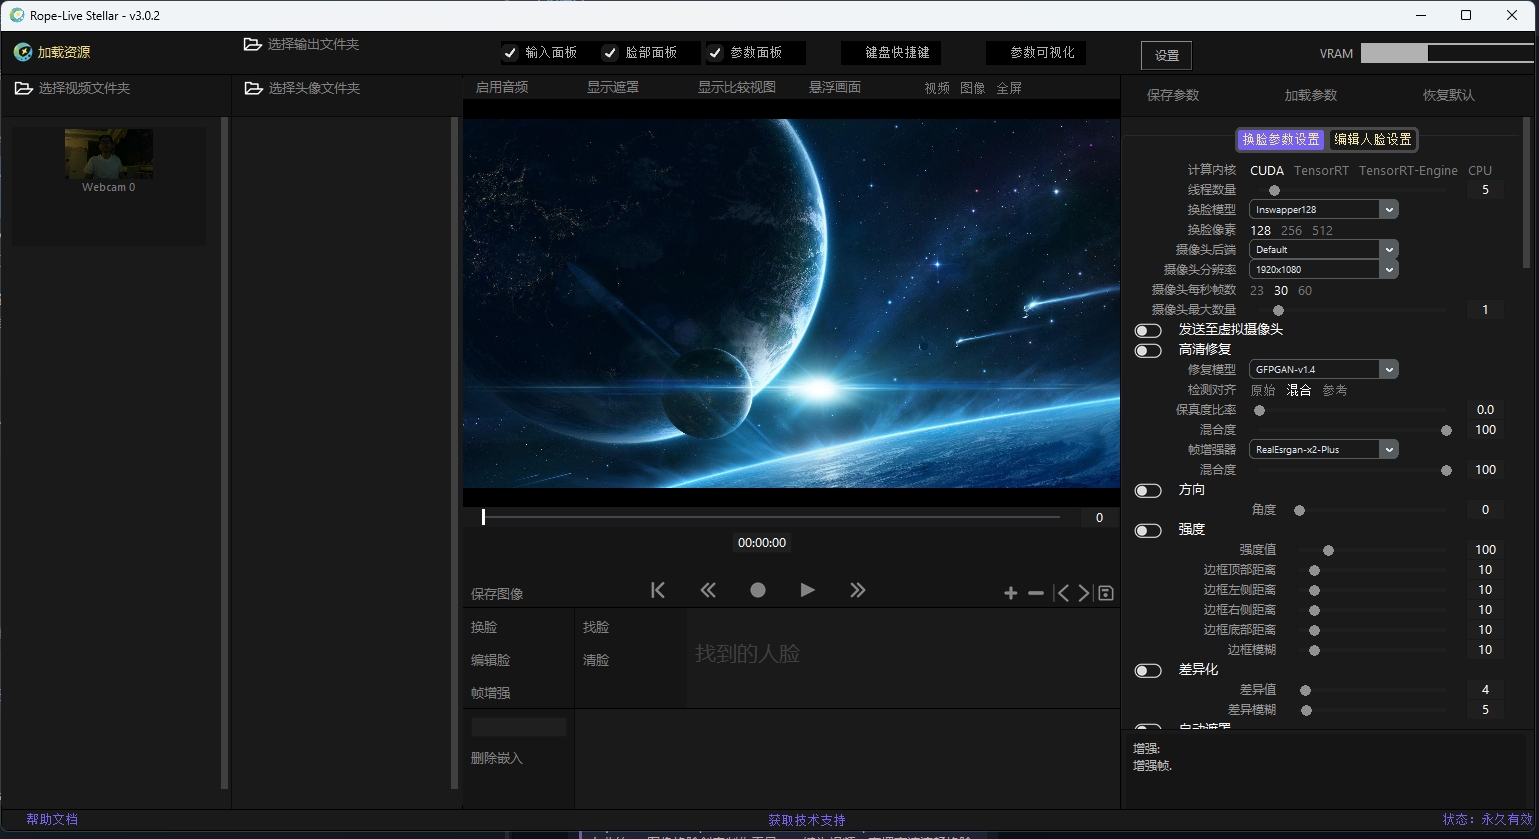Image resolution: width=1539 pixels, height=839 pixels.
Task: Enable the 发送至虚拟摄像头 switch
Action: tap(1148, 330)
